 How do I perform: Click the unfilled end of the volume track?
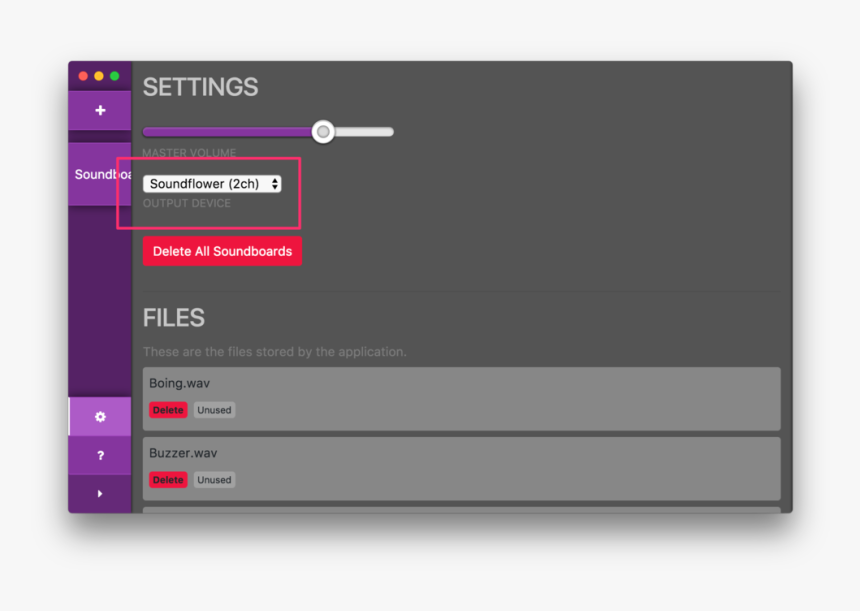(365, 132)
